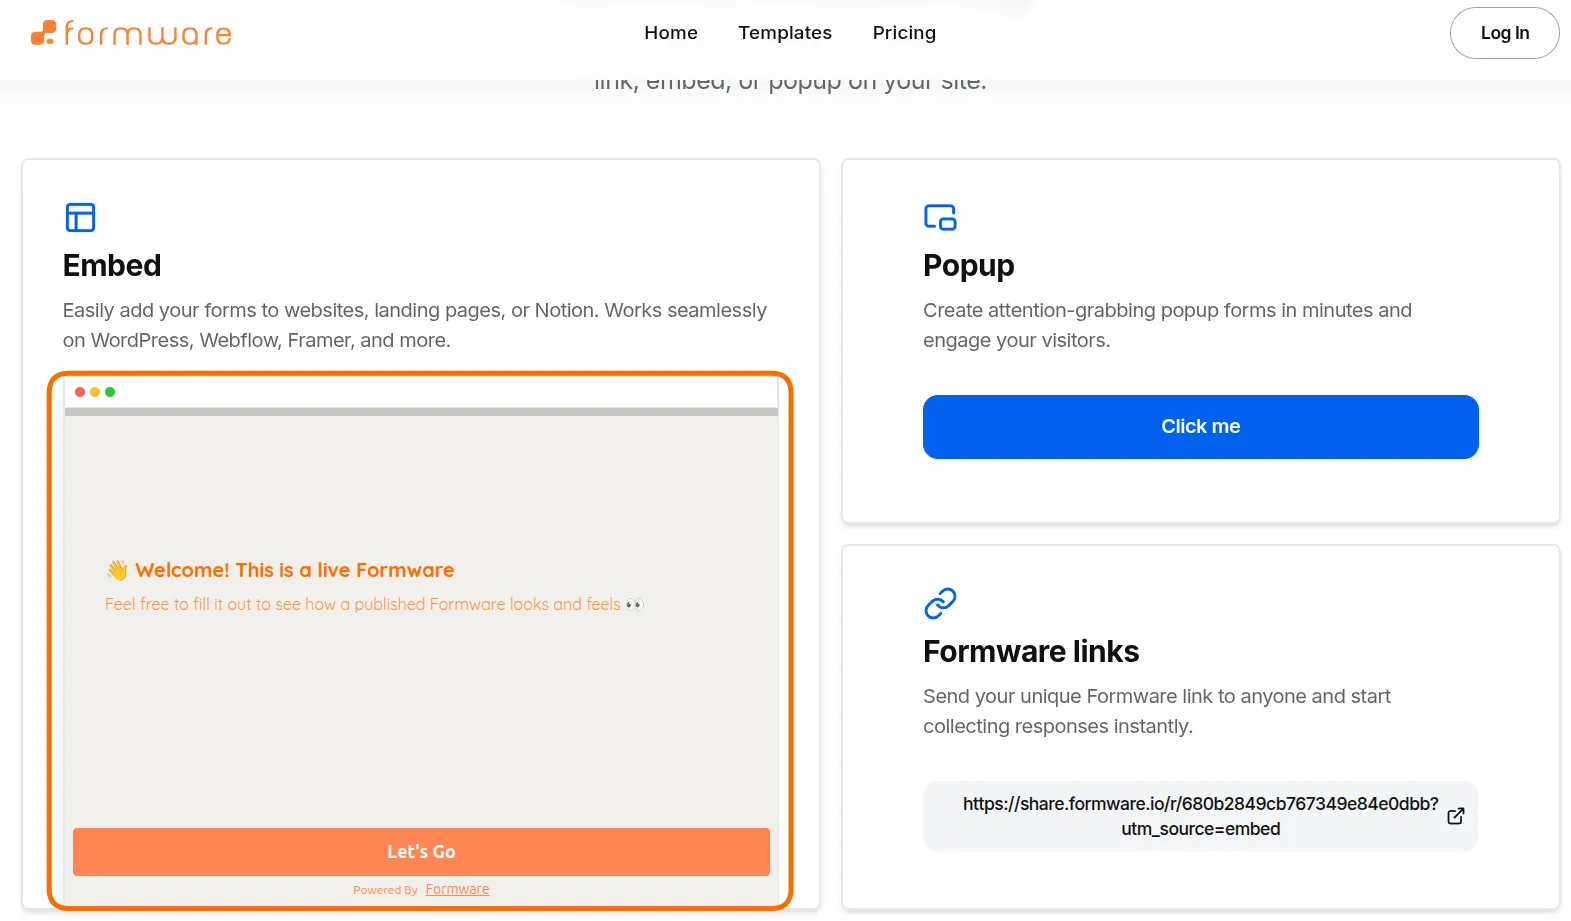
Task: Click the Formware logo in header
Action: point(131,33)
